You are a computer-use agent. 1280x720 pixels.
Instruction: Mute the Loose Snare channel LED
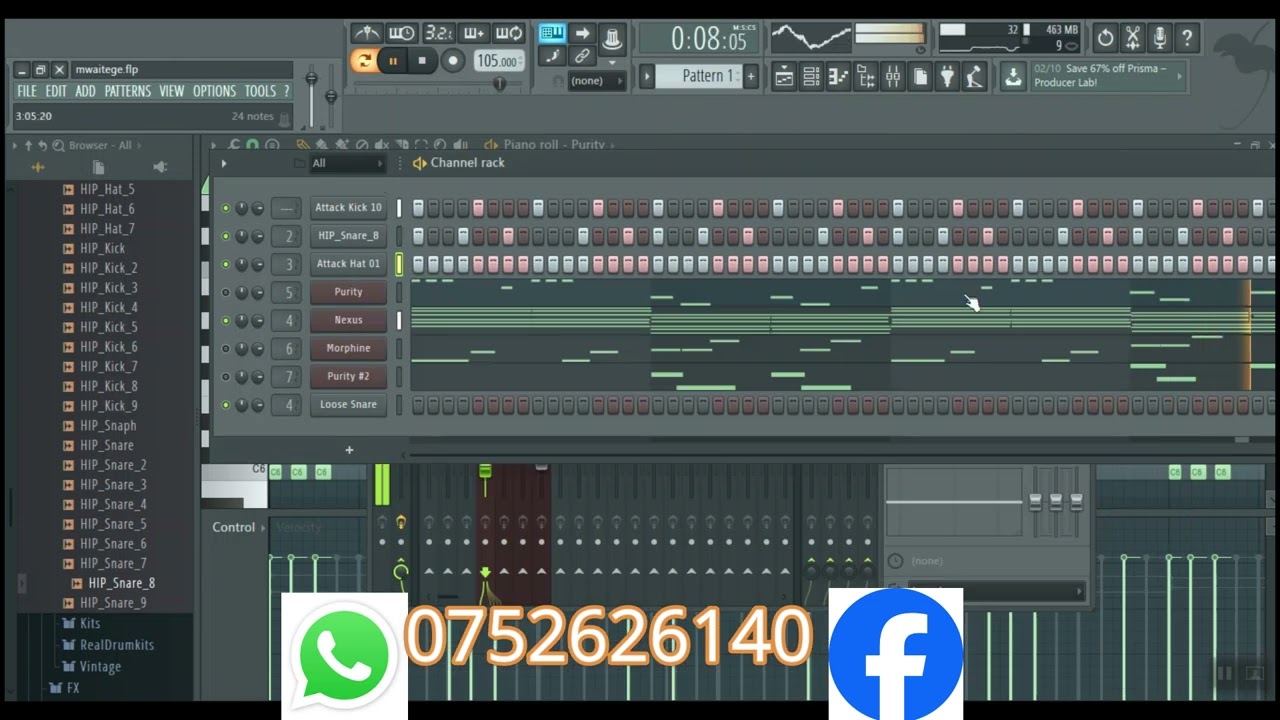point(226,405)
